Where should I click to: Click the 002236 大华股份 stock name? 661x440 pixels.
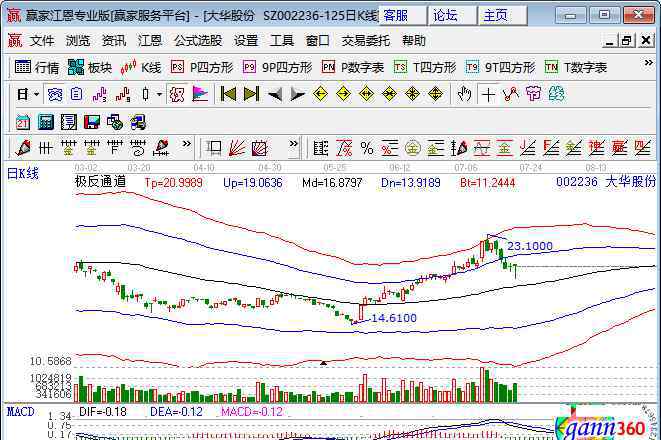(606, 182)
